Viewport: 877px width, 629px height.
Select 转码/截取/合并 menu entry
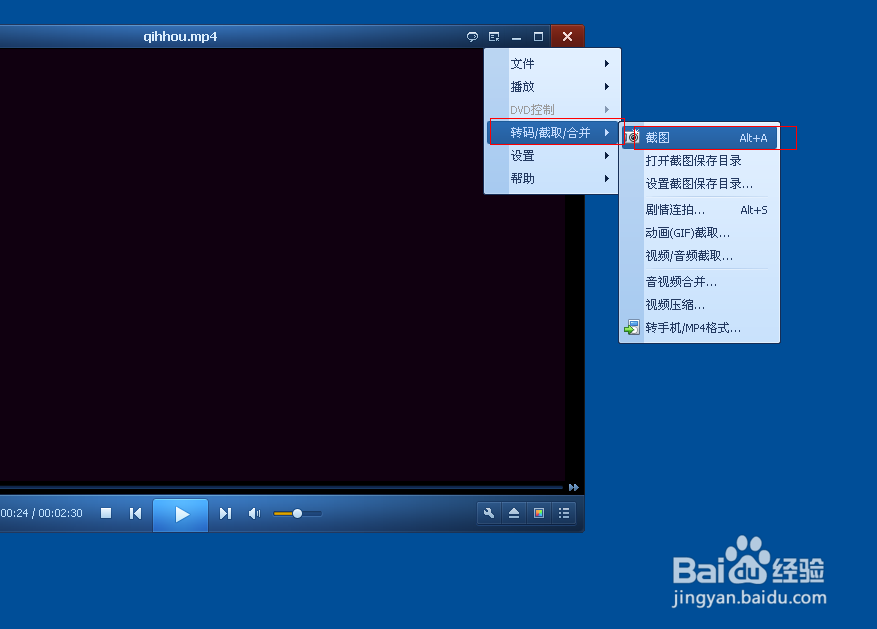553,133
